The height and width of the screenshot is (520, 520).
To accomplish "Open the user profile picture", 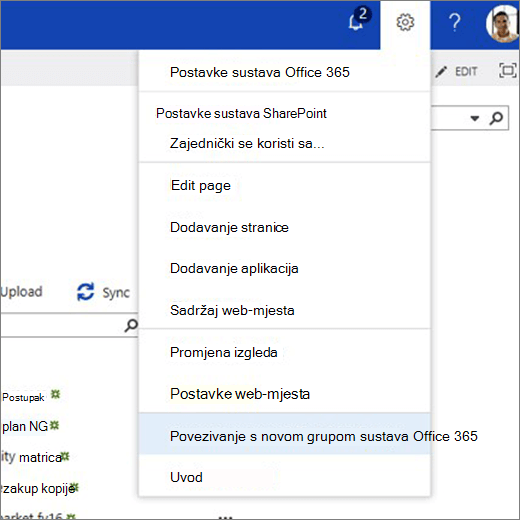I will point(502,23).
